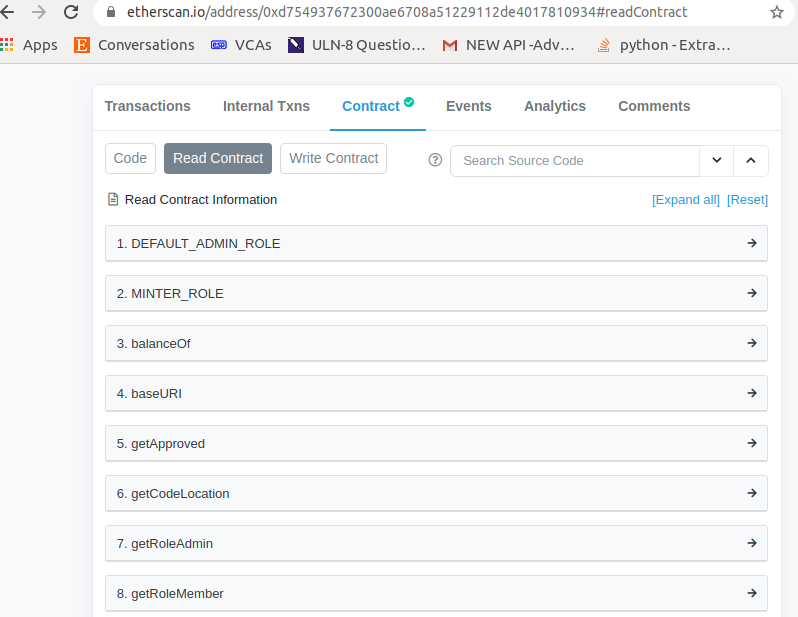
Task: Open the Conversations bookmark
Action: pyautogui.click(x=134, y=45)
